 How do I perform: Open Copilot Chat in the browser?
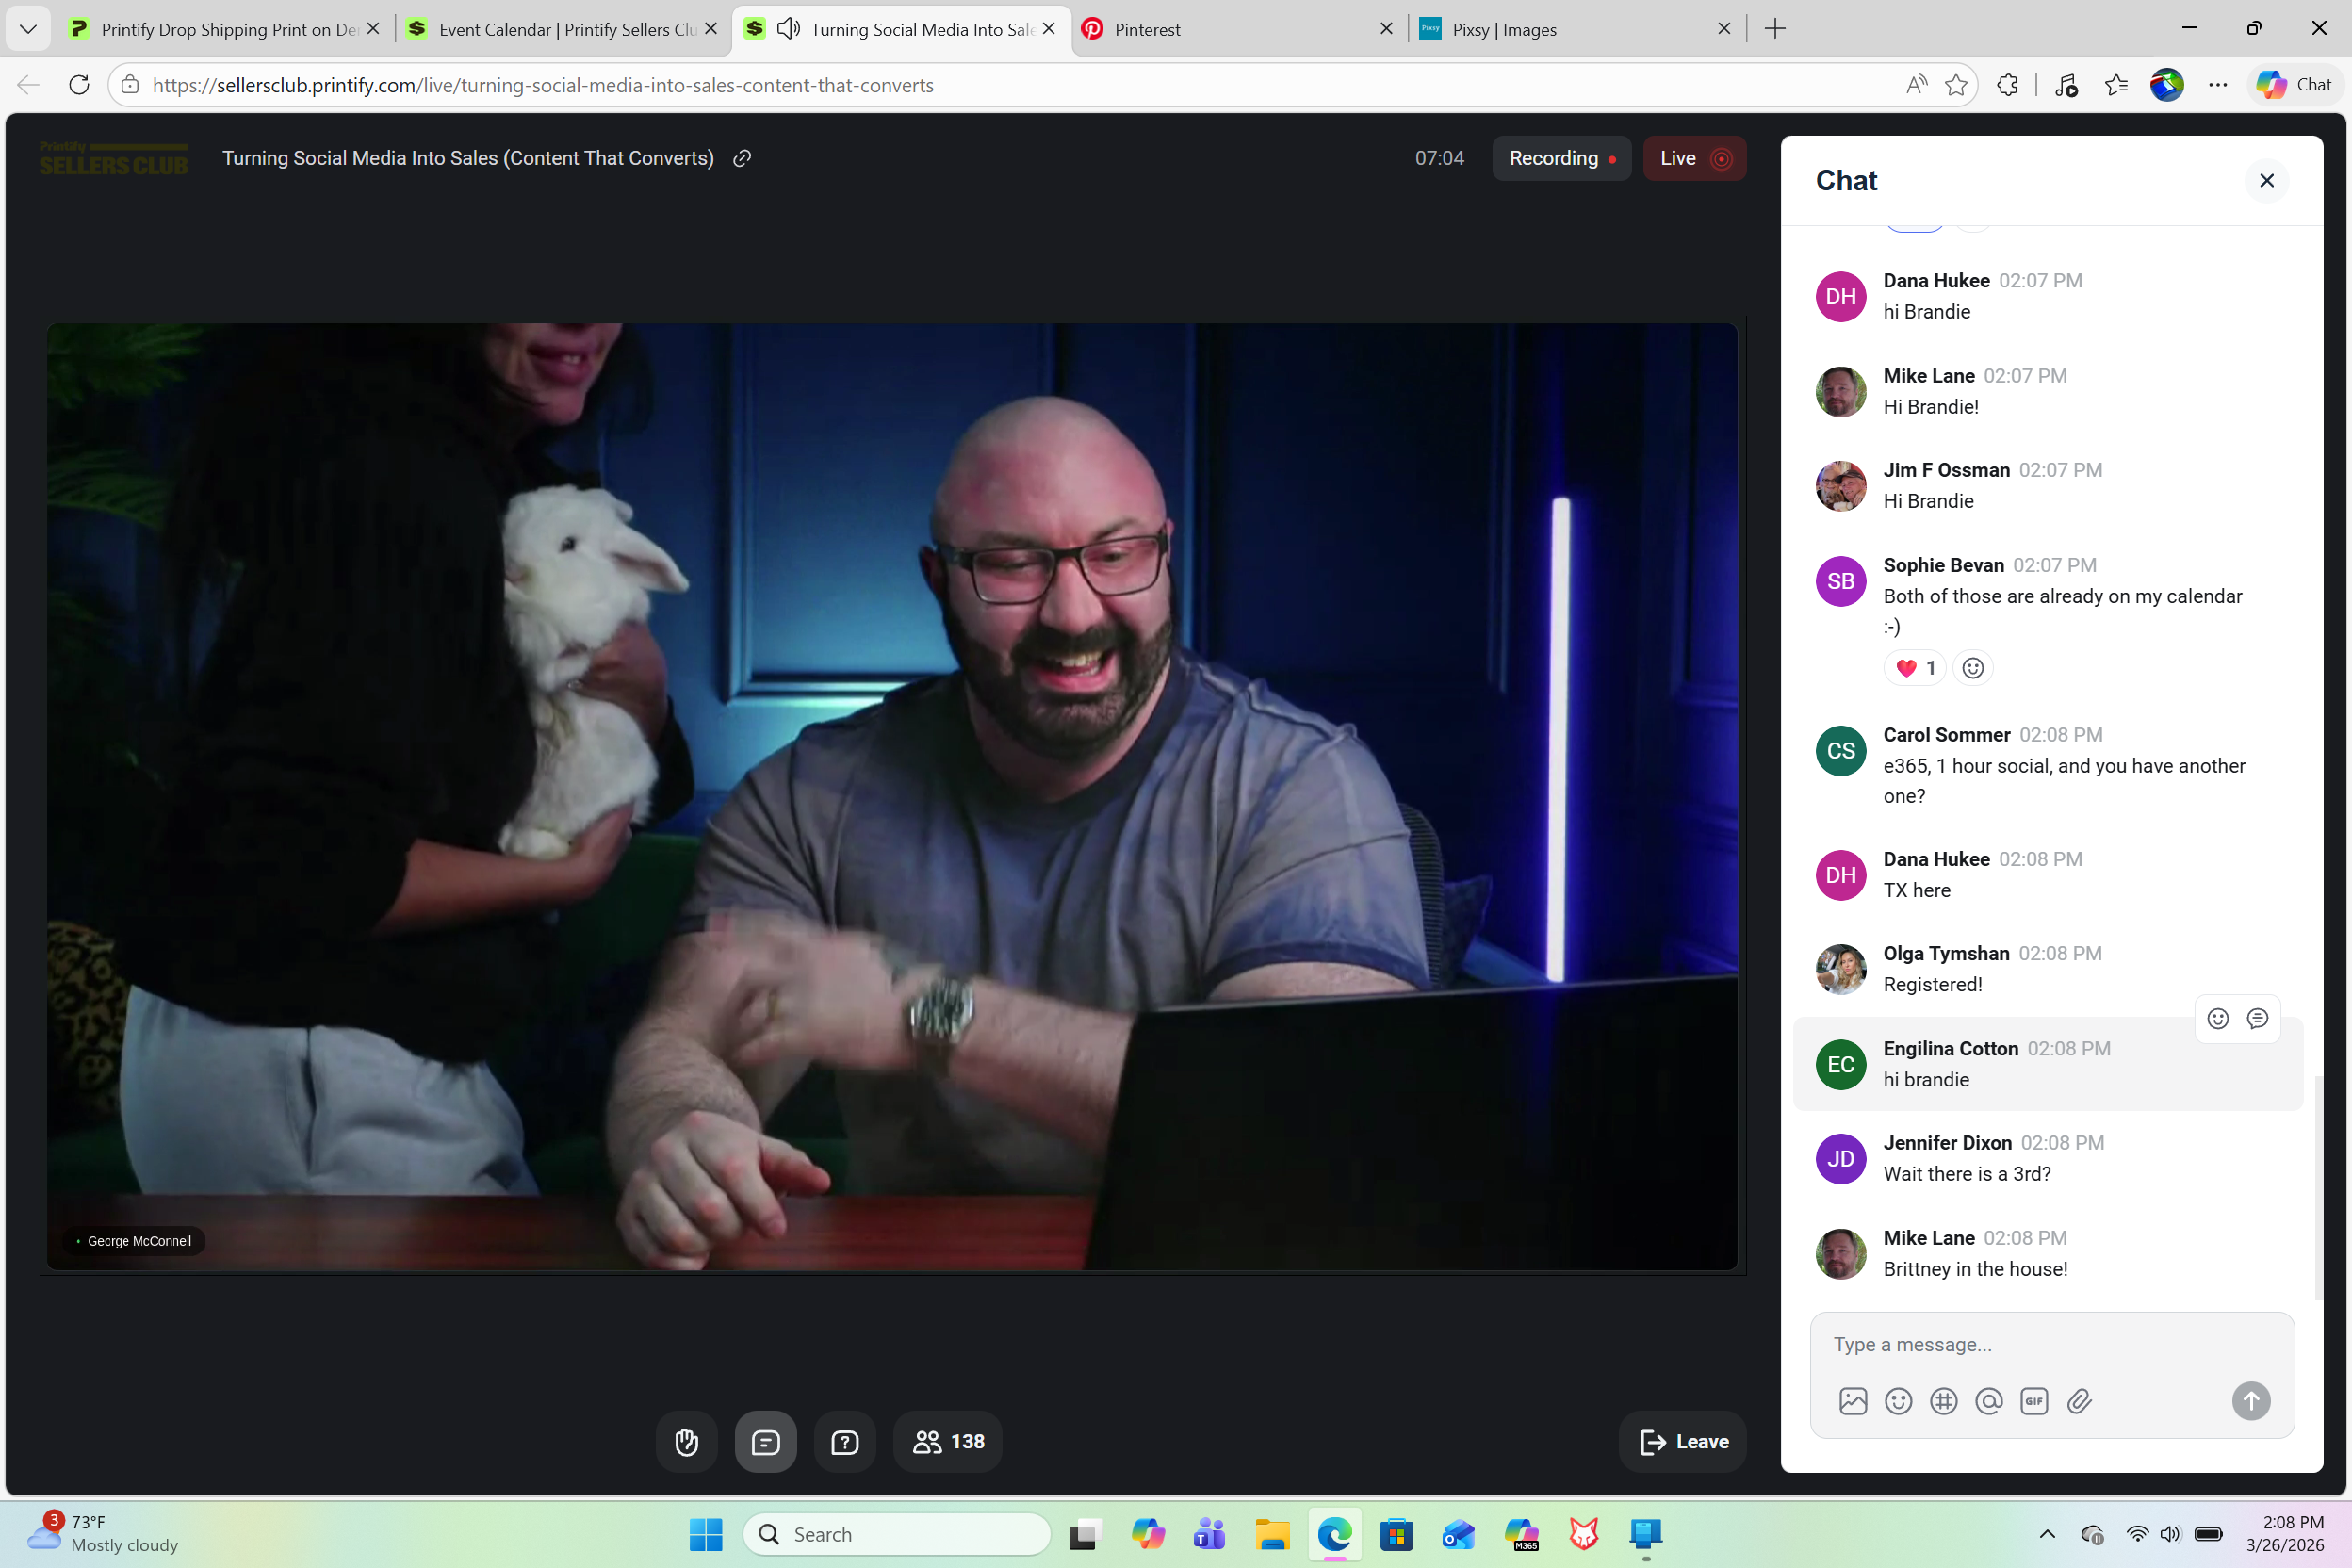[x=2294, y=85]
